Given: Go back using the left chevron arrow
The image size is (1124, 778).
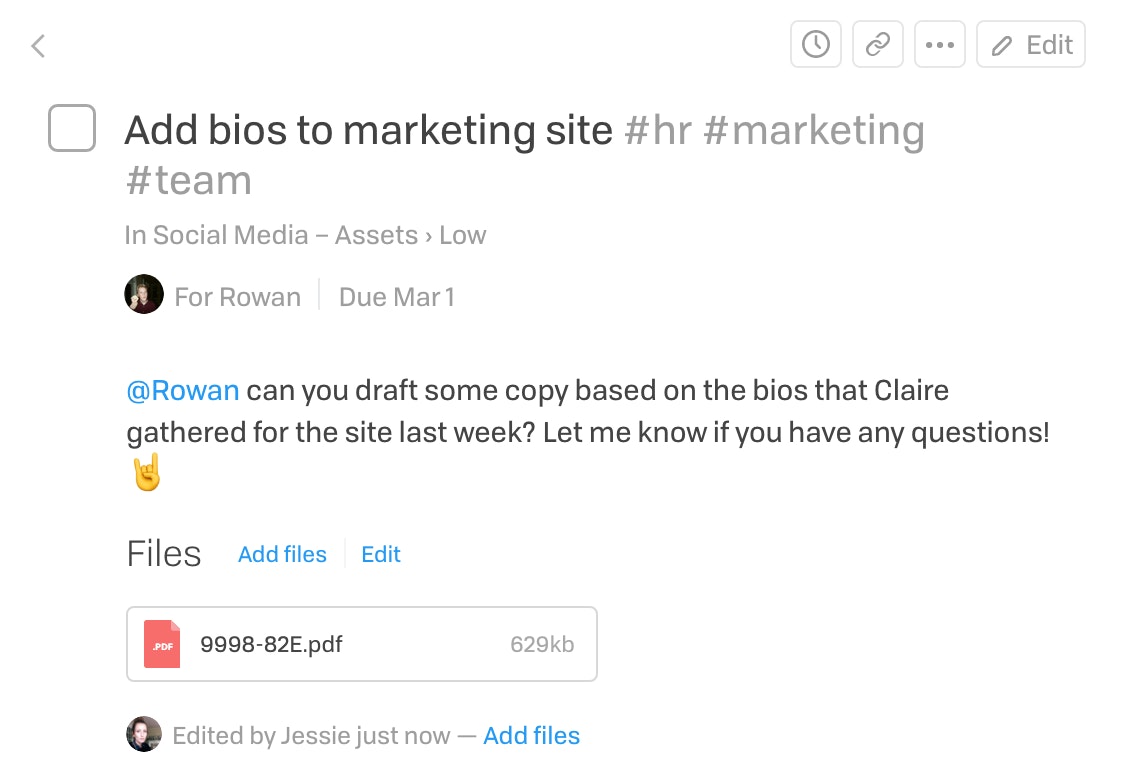Looking at the screenshot, I should coord(39,46).
